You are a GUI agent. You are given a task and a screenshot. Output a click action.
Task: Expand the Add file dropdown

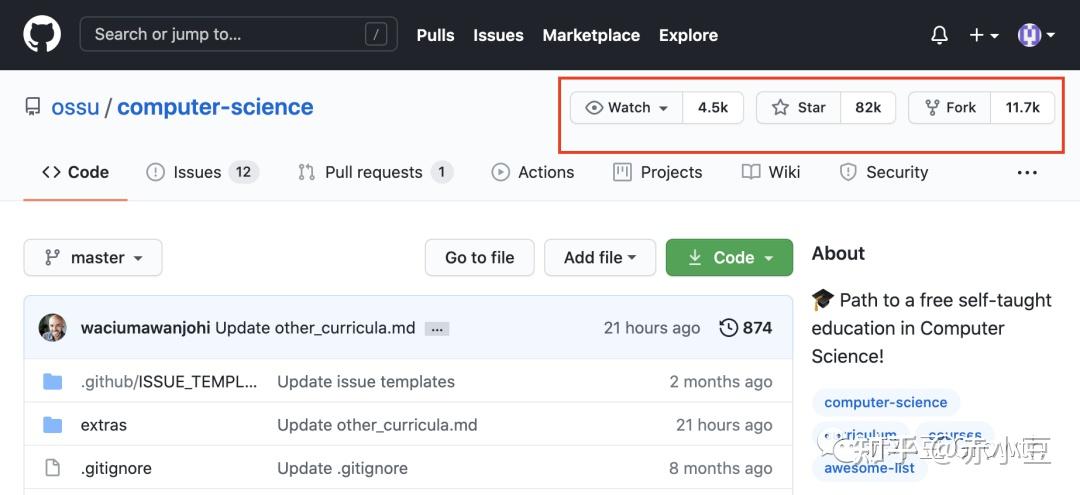pyautogui.click(x=600, y=257)
